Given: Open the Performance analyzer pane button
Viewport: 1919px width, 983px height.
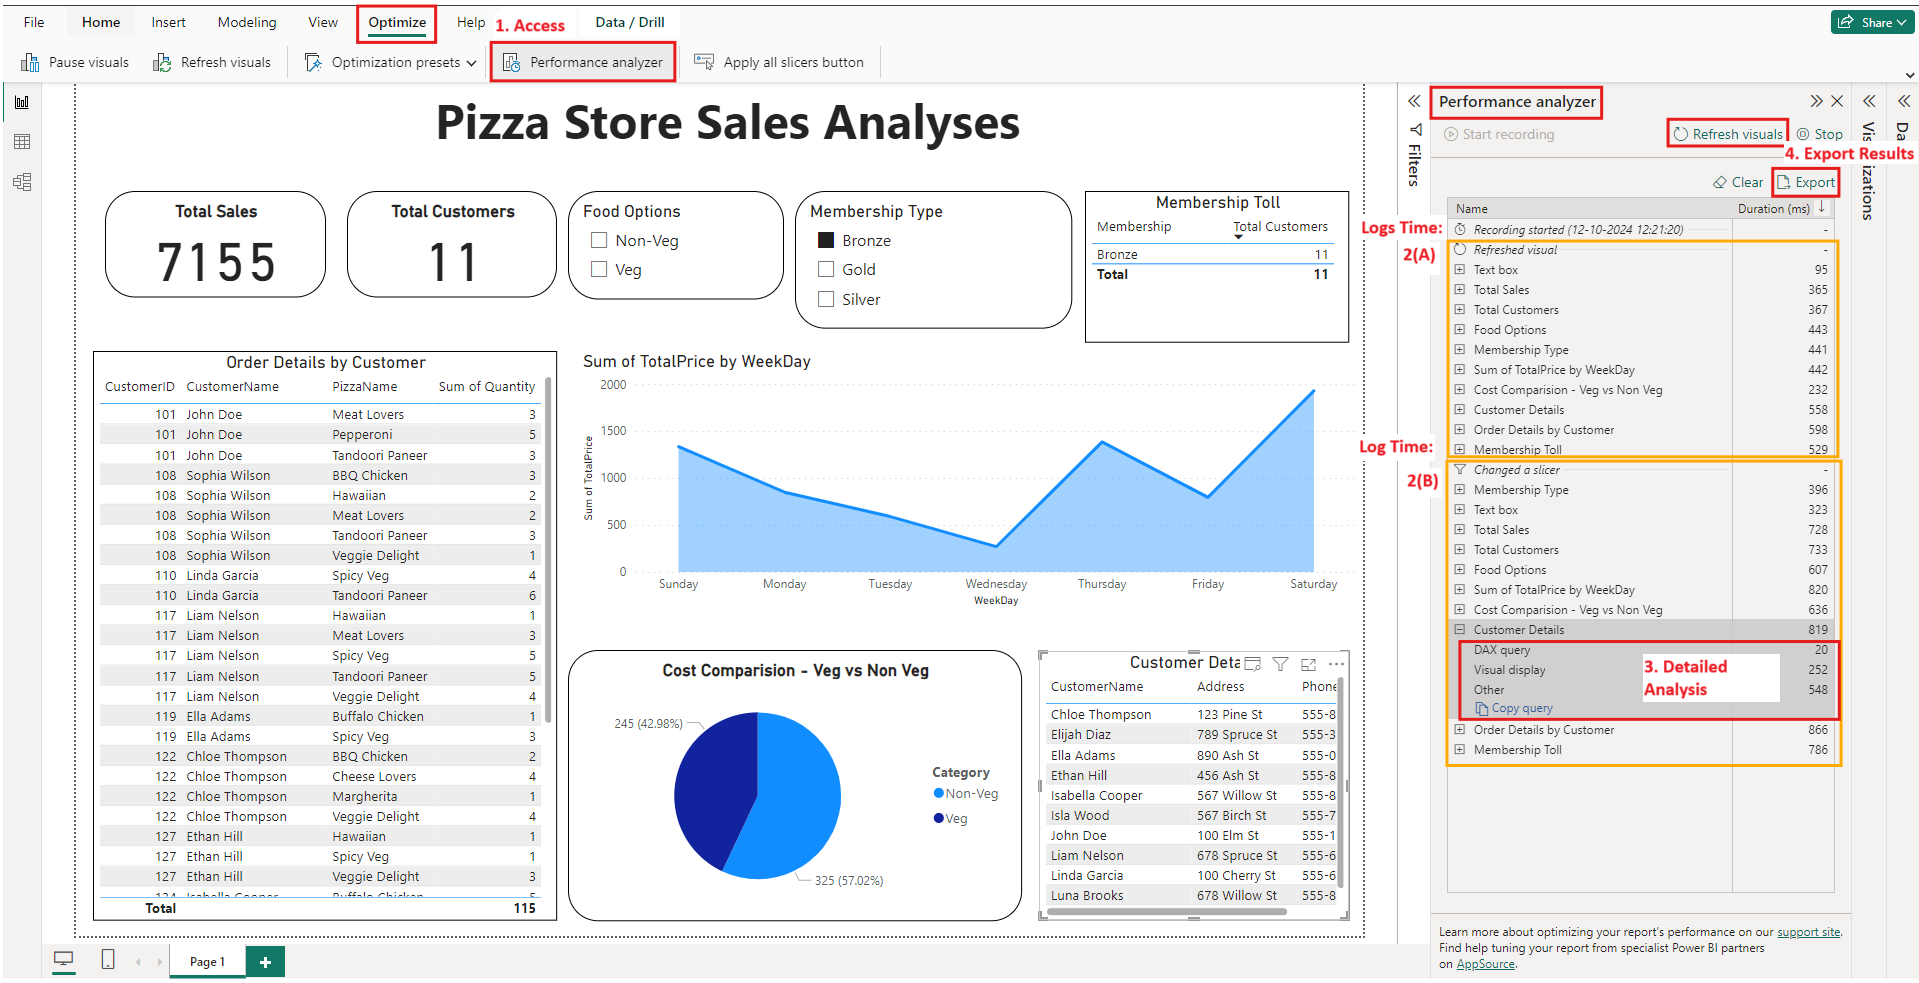Looking at the screenshot, I should point(583,62).
